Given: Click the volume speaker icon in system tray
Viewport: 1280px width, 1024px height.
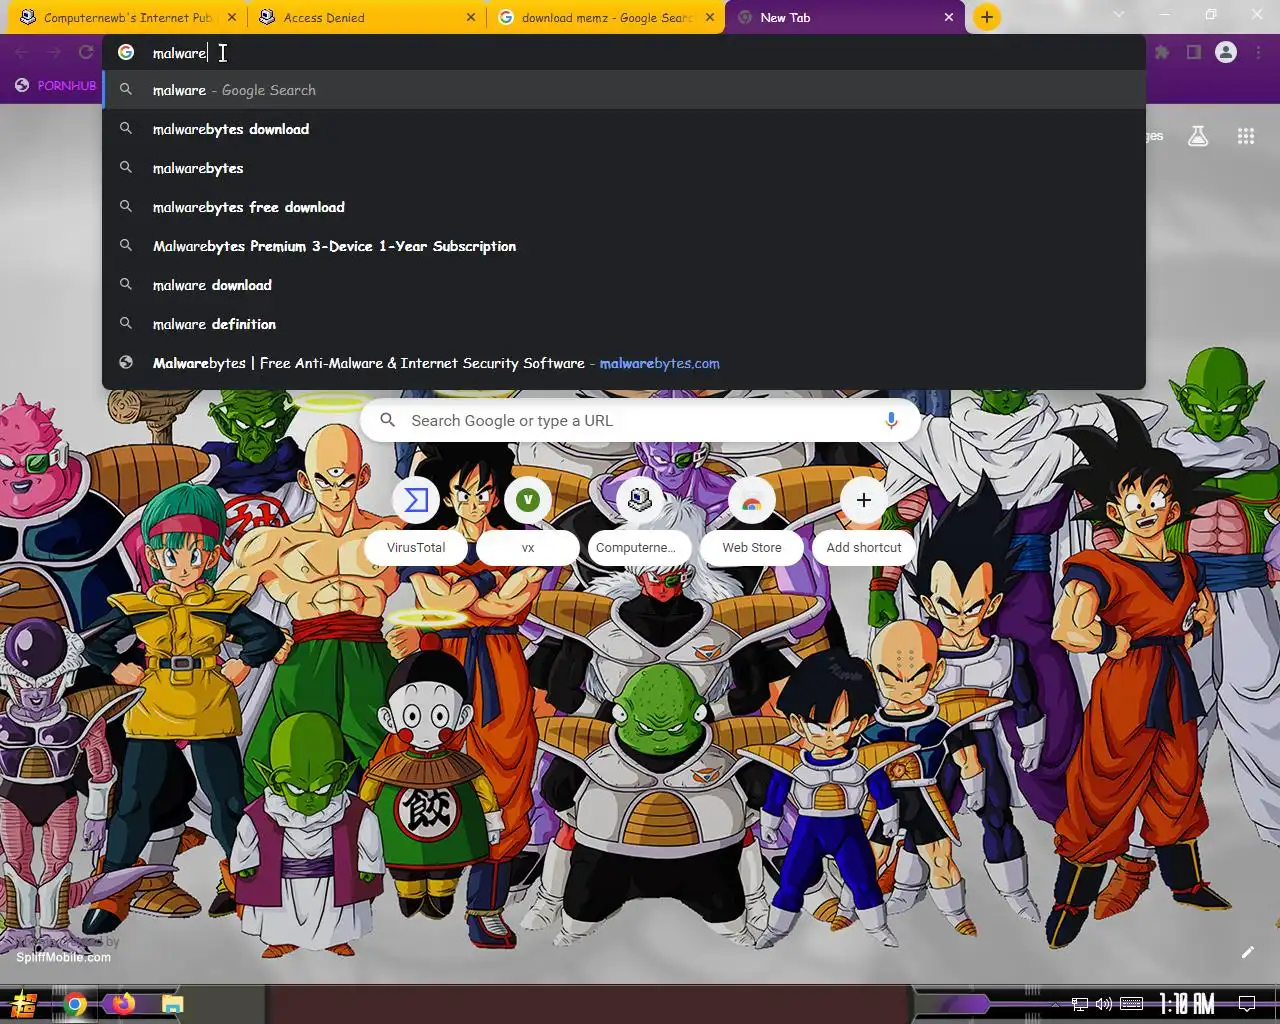Looking at the screenshot, I should coord(1104,1004).
